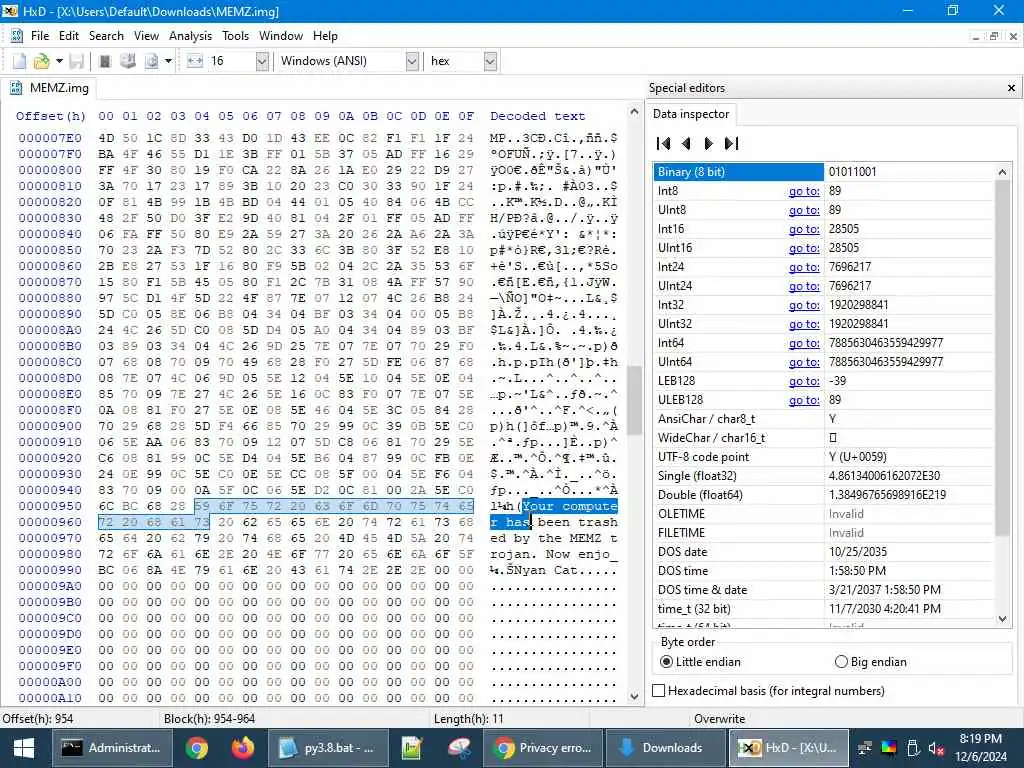Click the Open disk toolbar icon
This screenshot has height=768, width=1024.
pos(128,61)
